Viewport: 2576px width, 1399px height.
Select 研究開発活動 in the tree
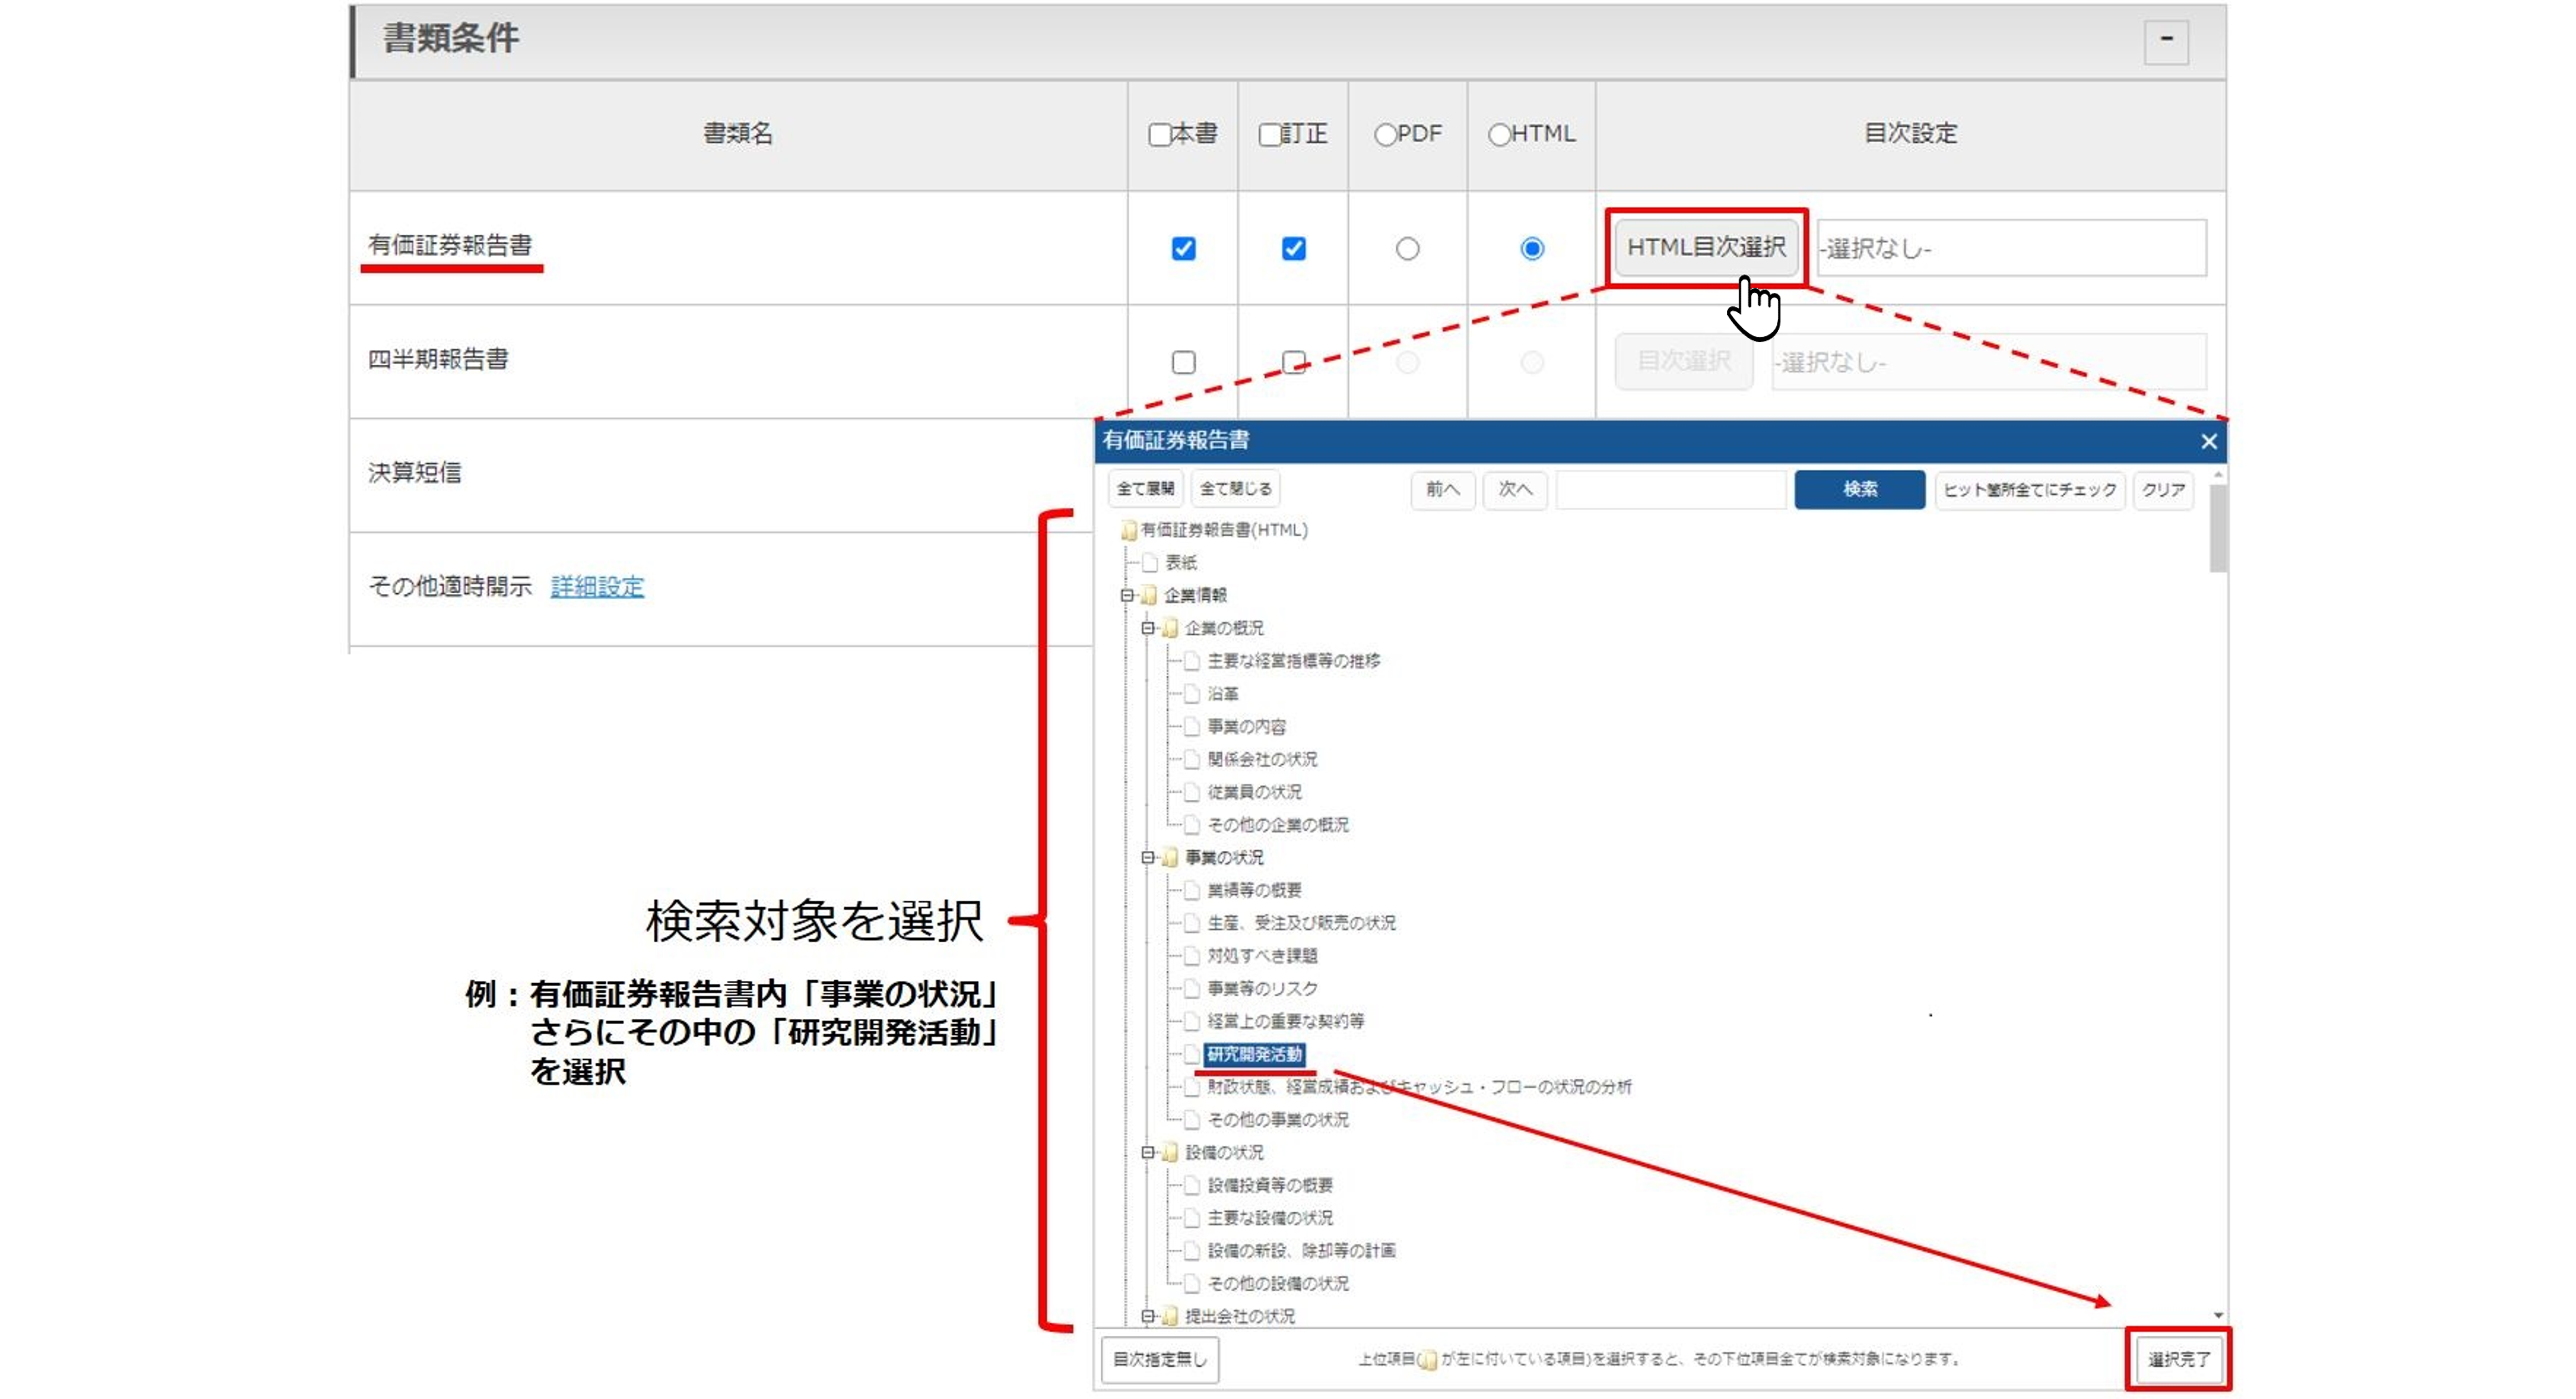coord(1254,1054)
